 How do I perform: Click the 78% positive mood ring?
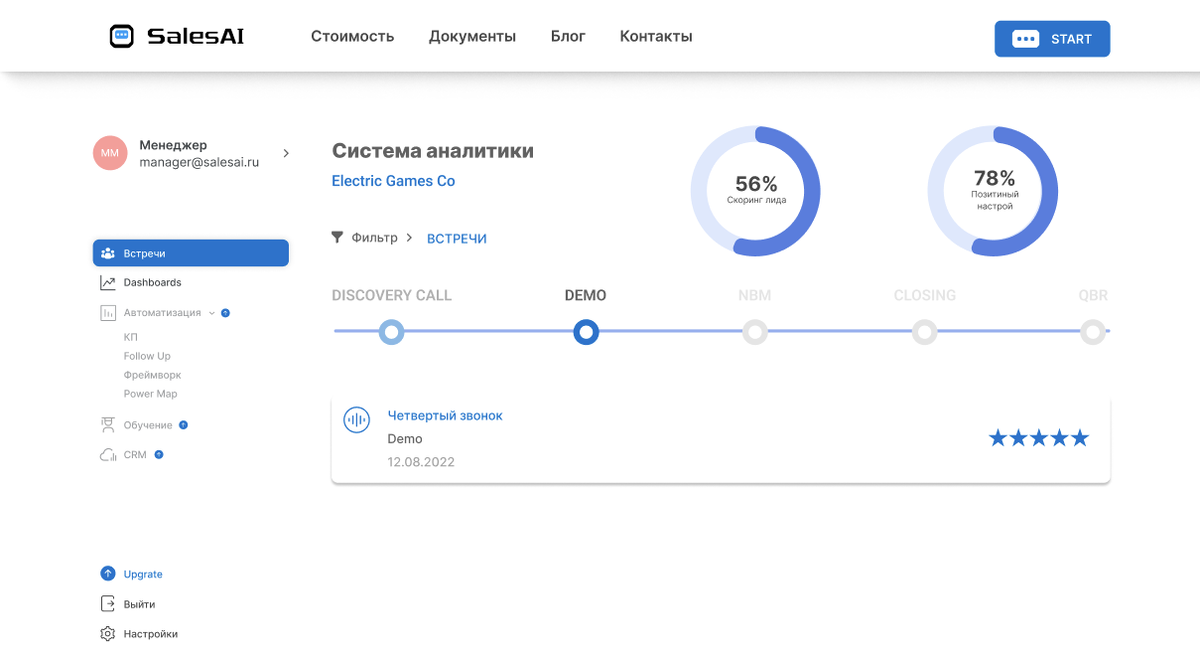(x=994, y=191)
